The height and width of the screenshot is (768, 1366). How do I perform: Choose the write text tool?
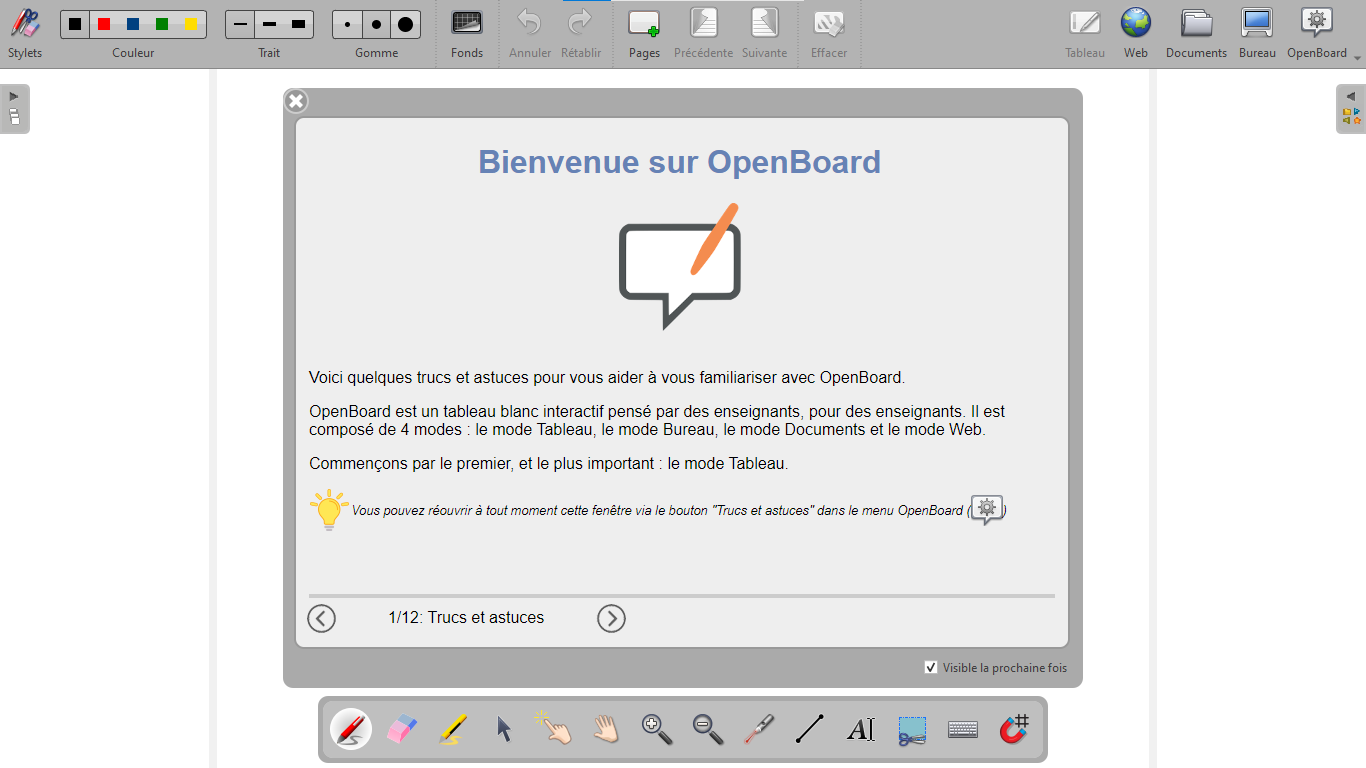(x=861, y=729)
